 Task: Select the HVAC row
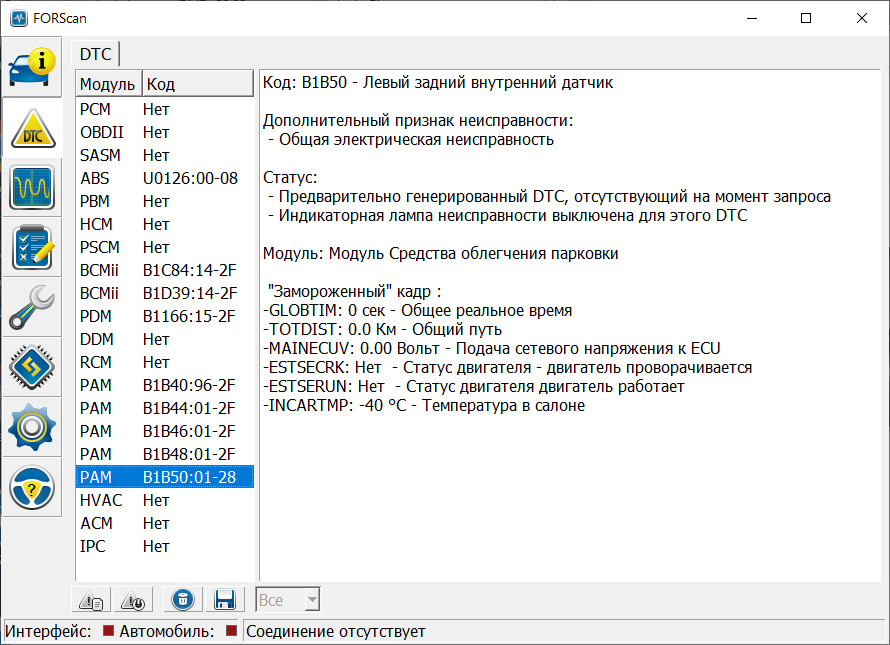165,500
